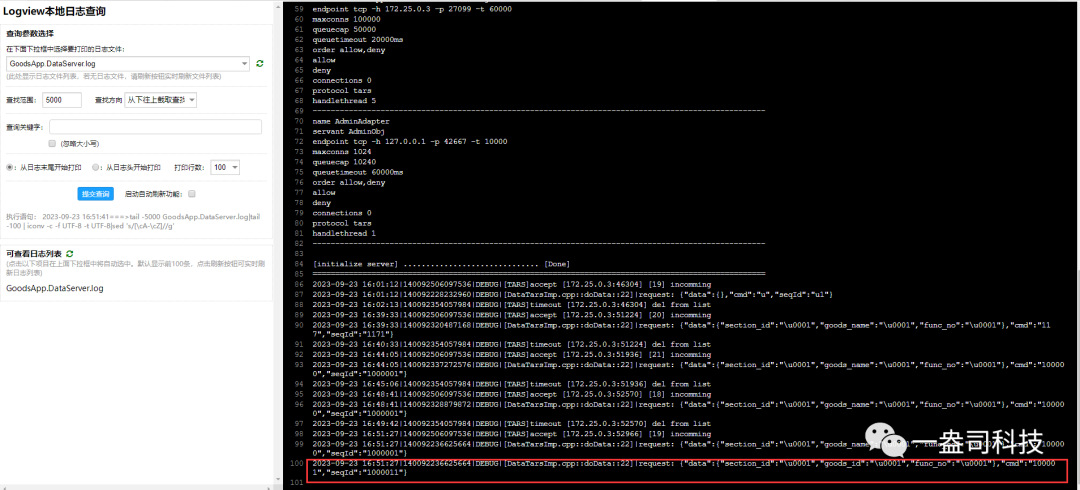Enable the 启动自动刷新功能 checkbox

[x=192, y=194]
